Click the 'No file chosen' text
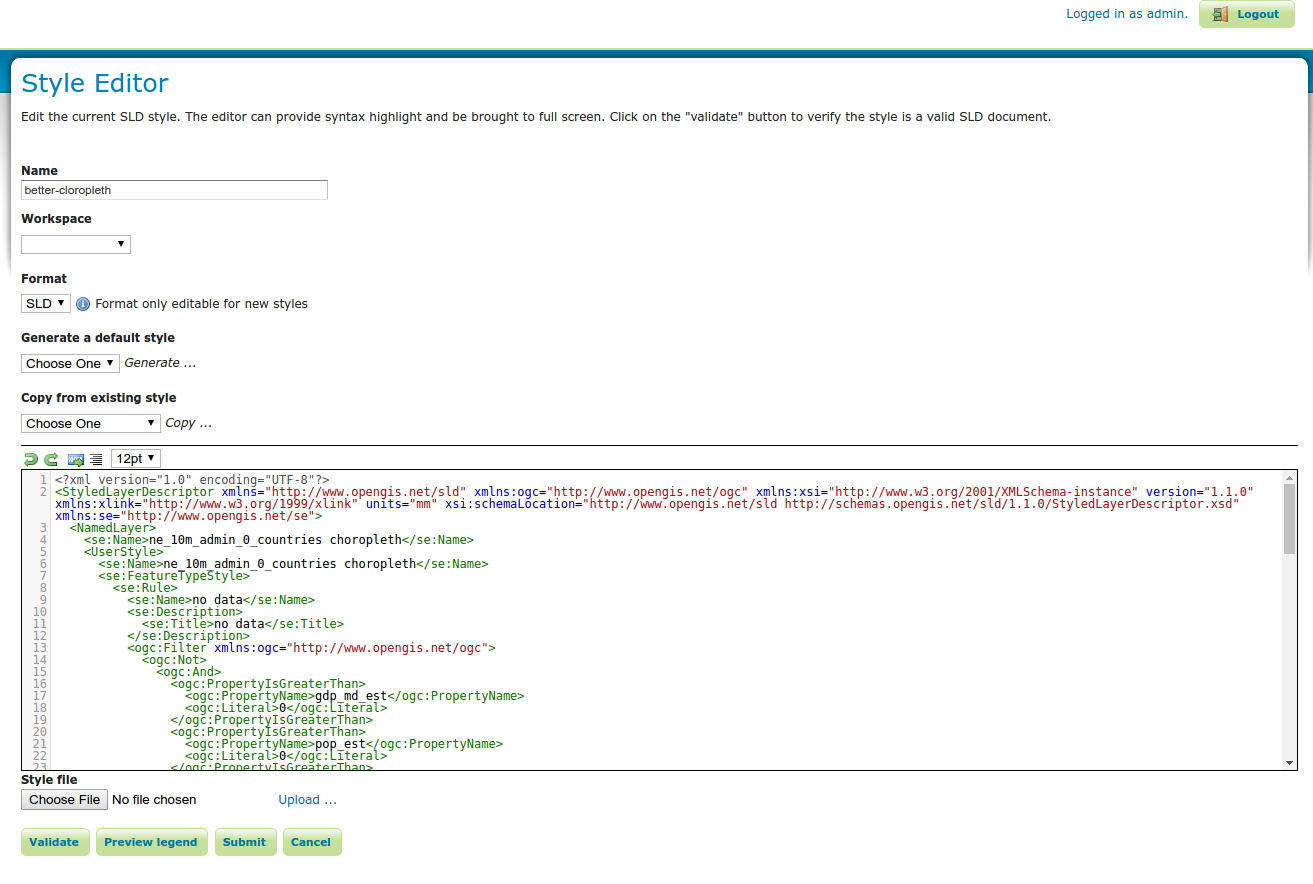The image size is (1313, 884). tap(154, 799)
